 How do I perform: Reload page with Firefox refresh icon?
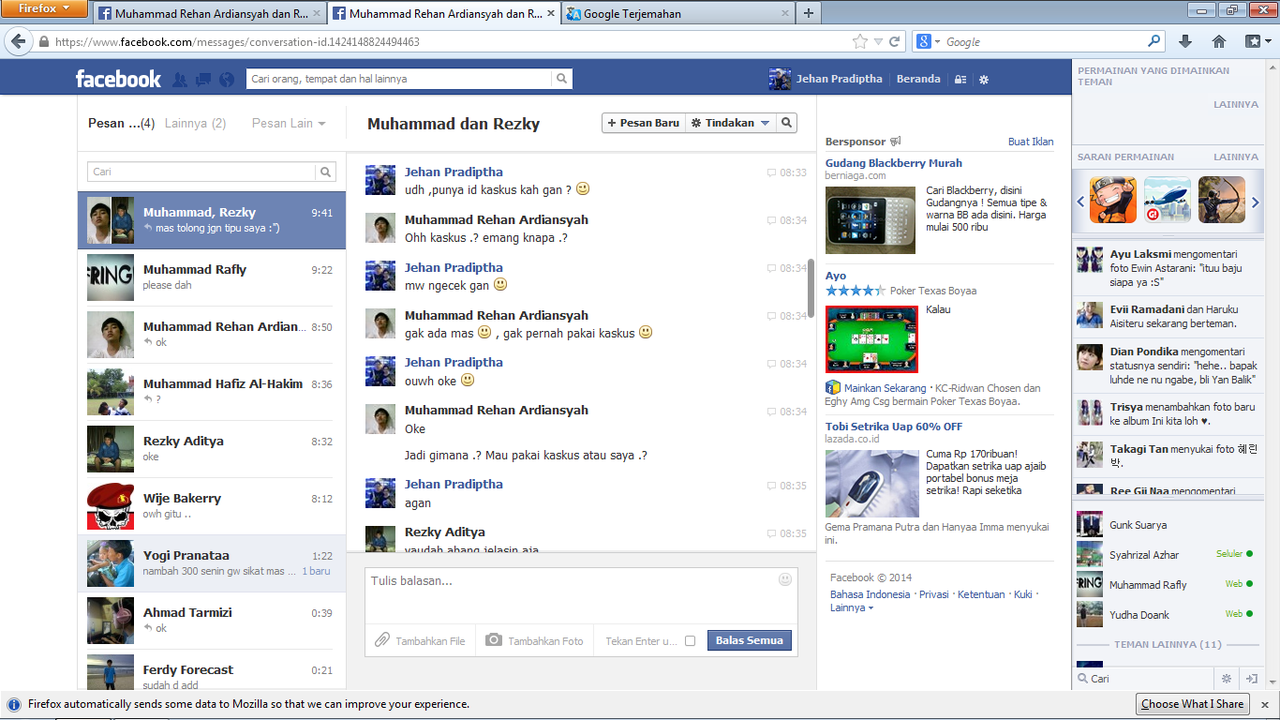pyautogui.click(x=895, y=42)
